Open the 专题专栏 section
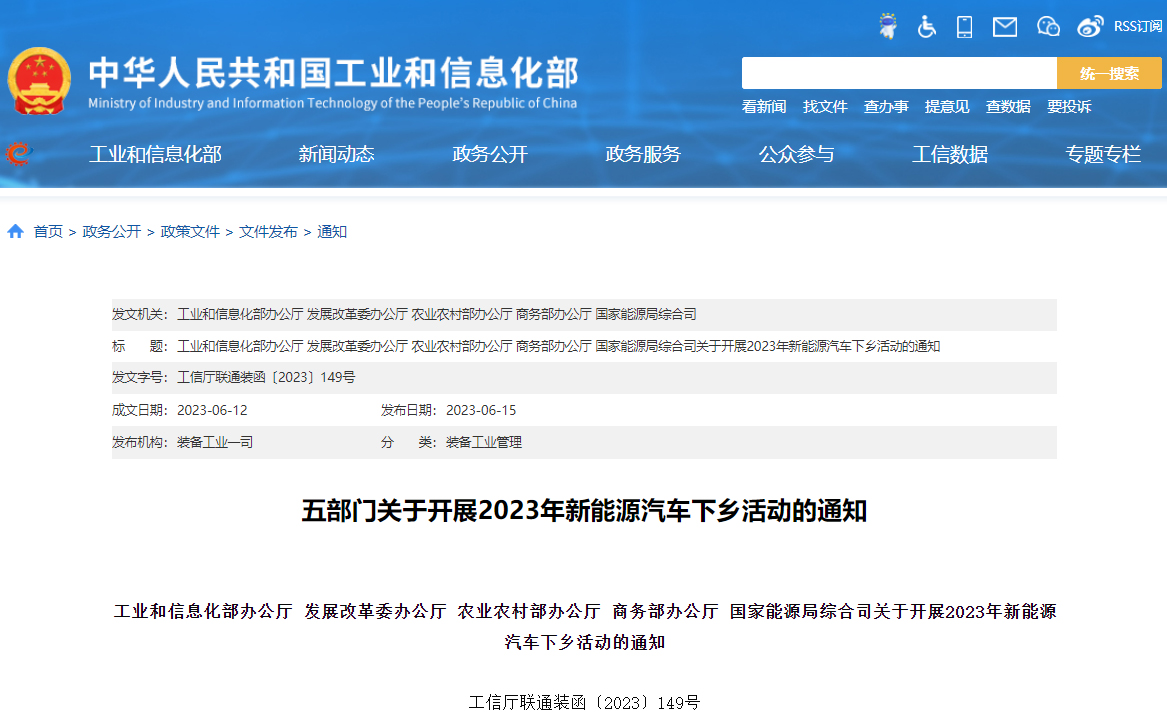This screenshot has width=1167, height=714. (1103, 154)
